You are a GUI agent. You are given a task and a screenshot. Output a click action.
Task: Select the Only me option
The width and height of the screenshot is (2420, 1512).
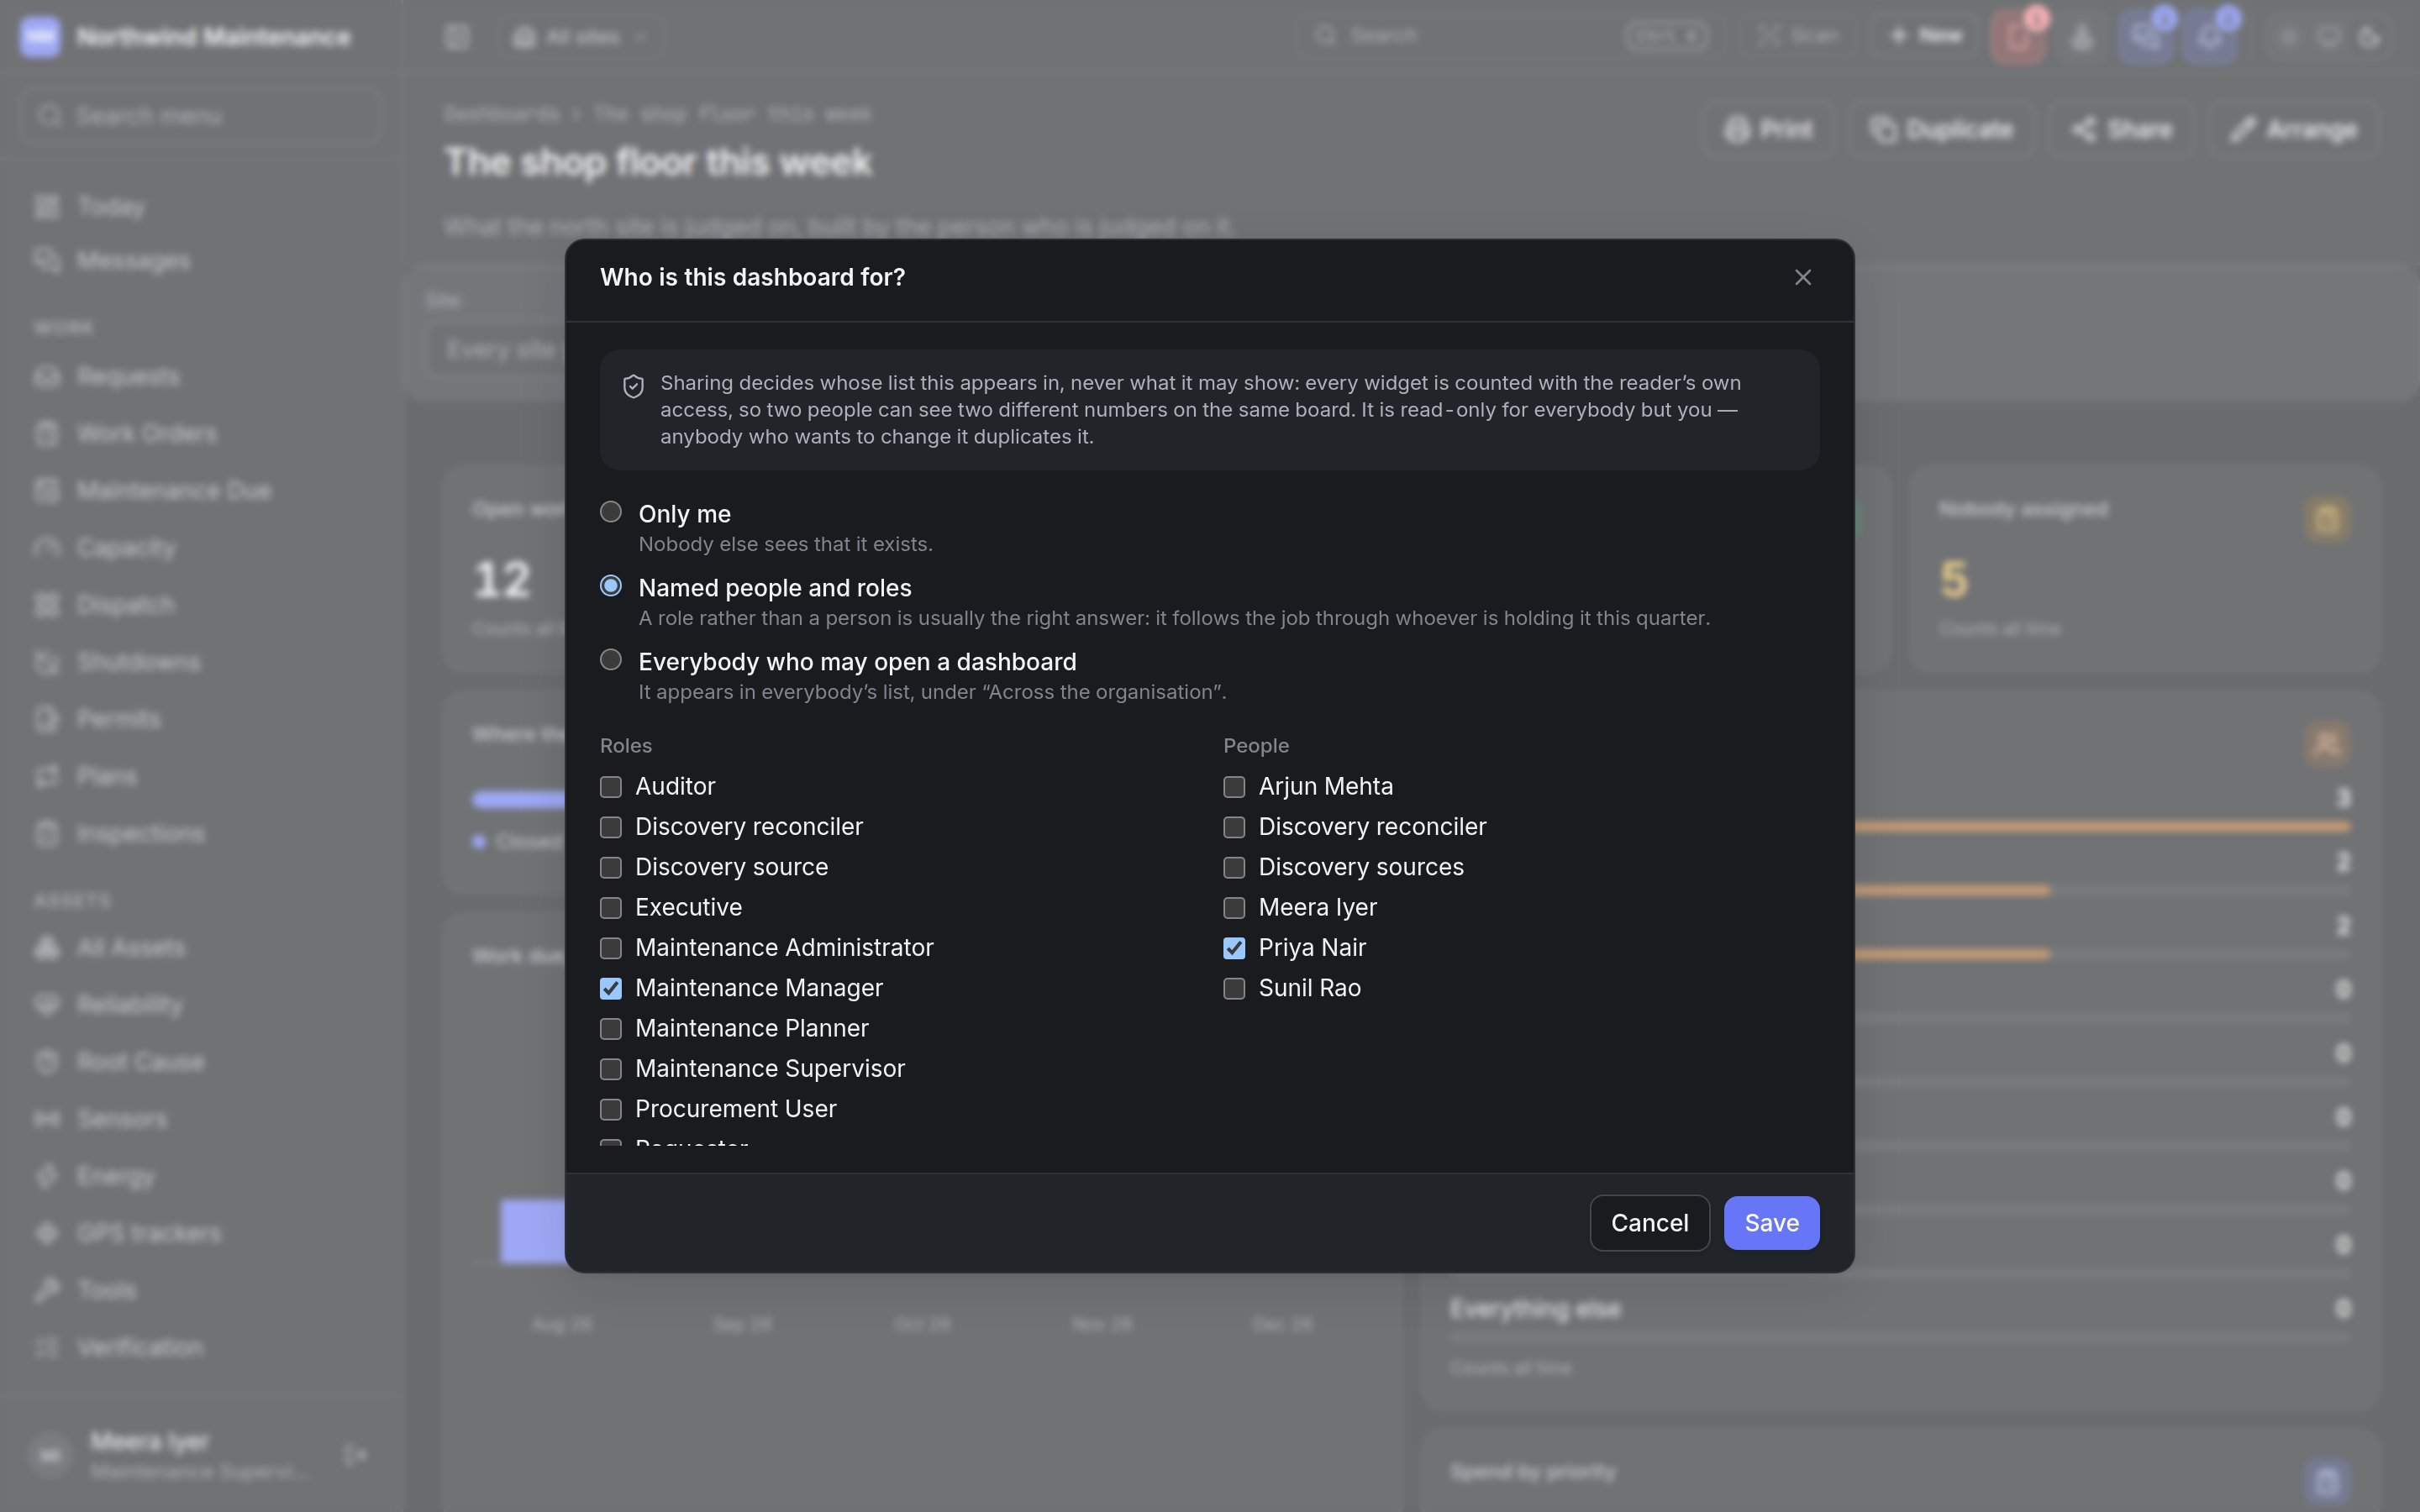[x=610, y=512]
